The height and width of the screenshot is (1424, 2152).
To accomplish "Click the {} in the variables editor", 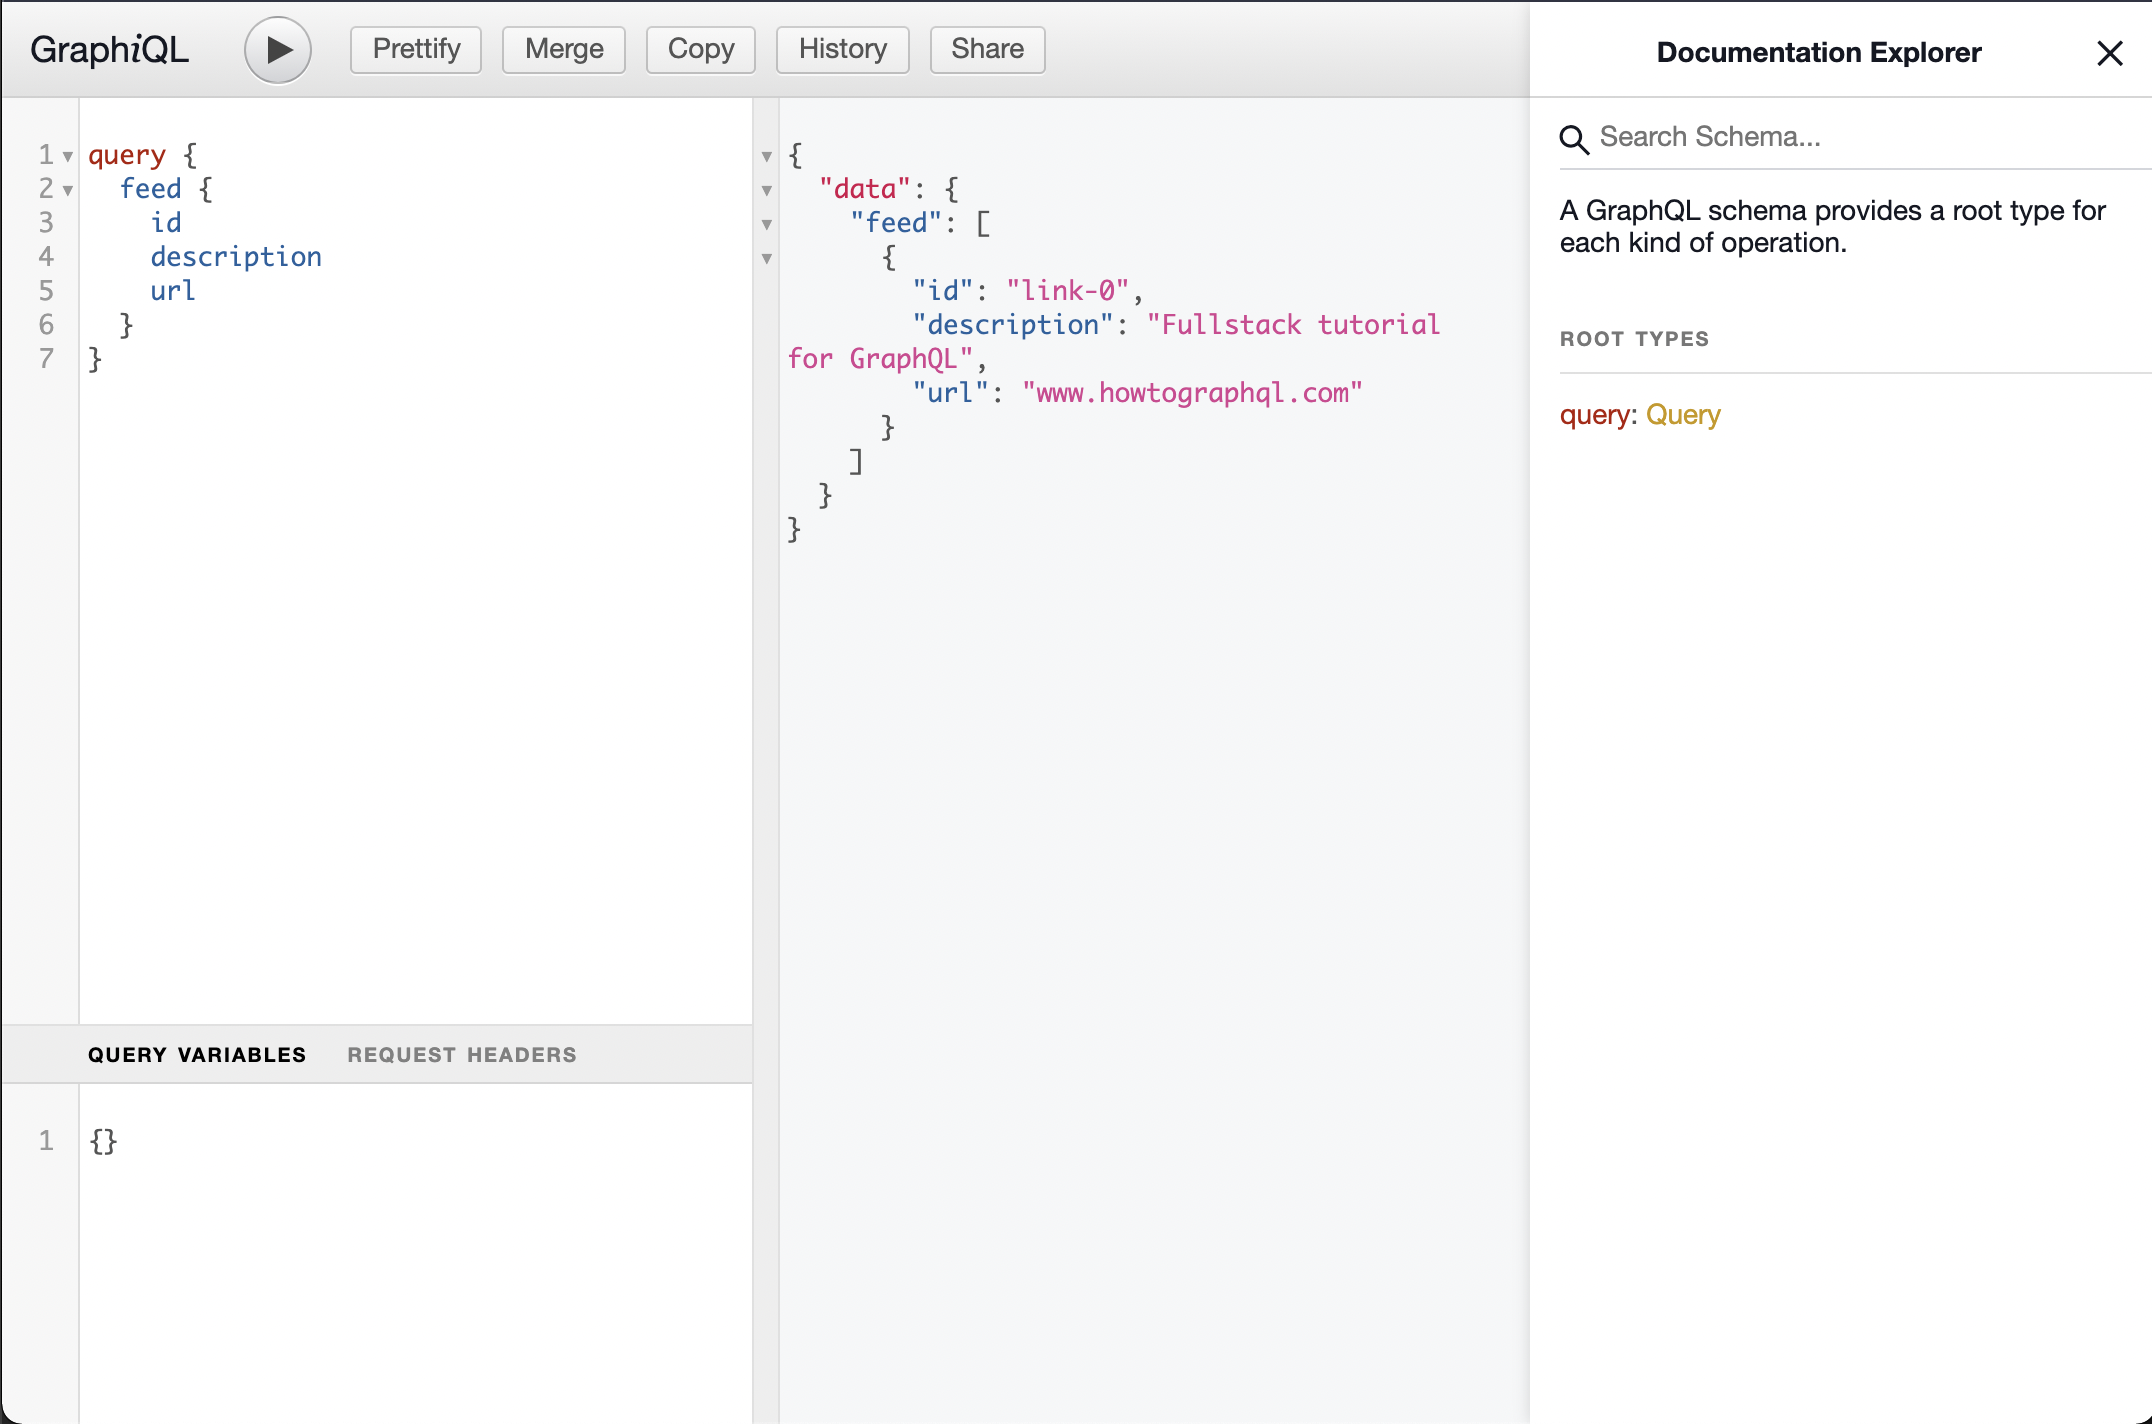I will (x=104, y=1141).
